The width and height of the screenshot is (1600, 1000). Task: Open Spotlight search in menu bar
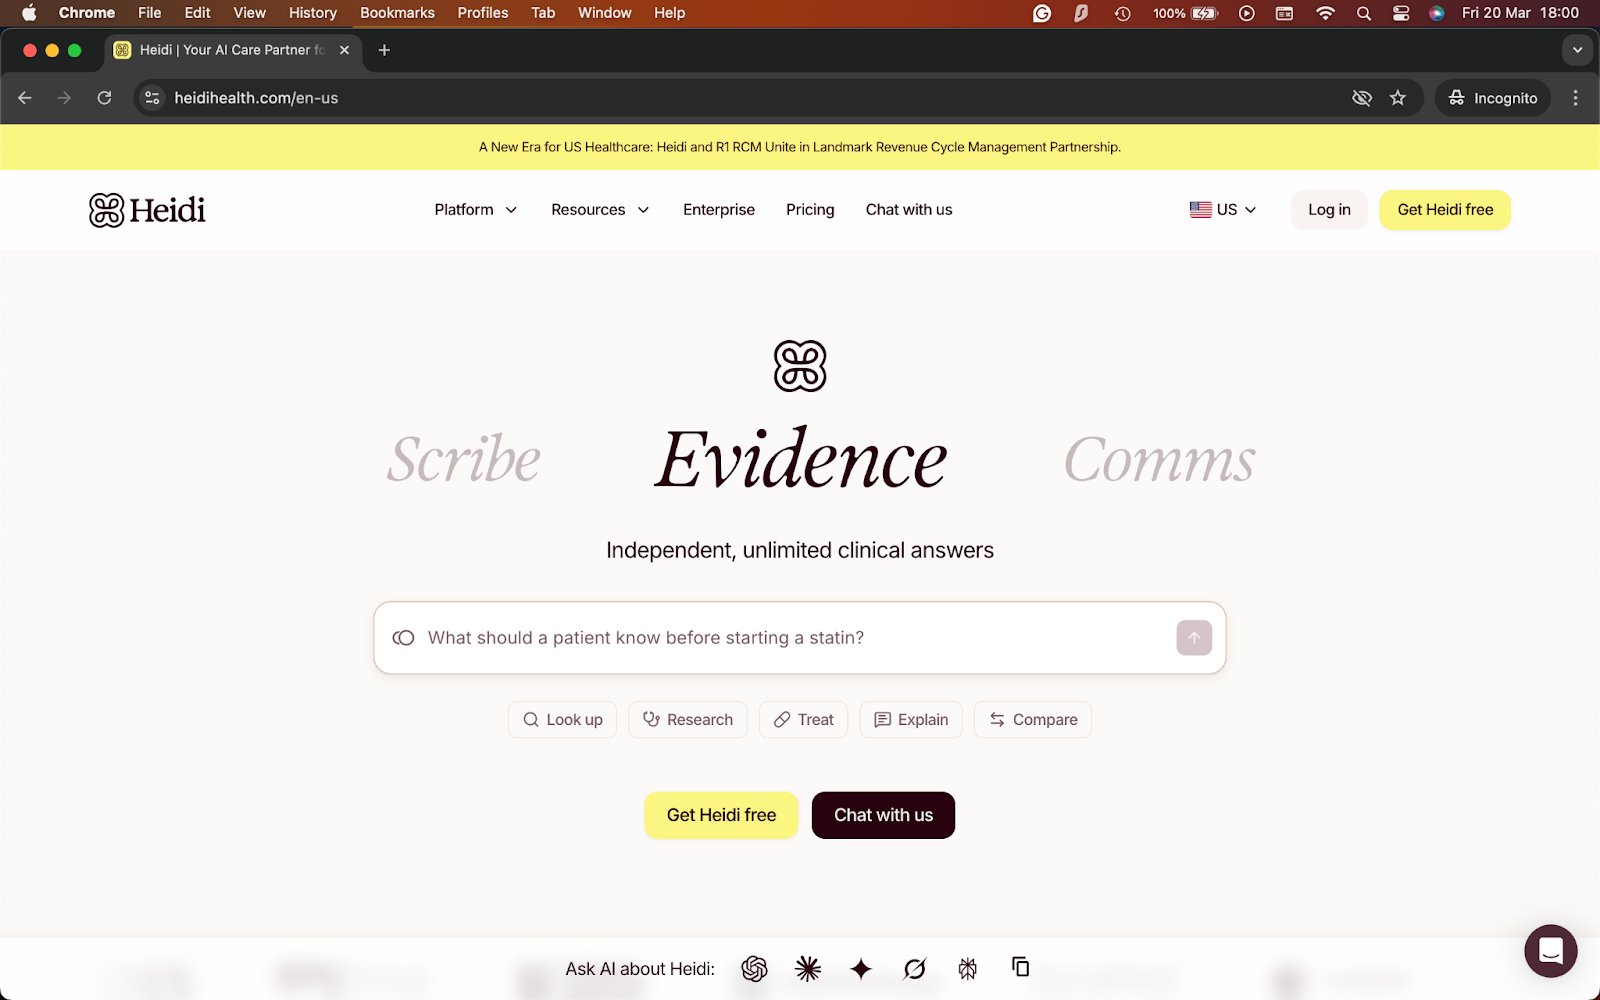point(1364,13)
